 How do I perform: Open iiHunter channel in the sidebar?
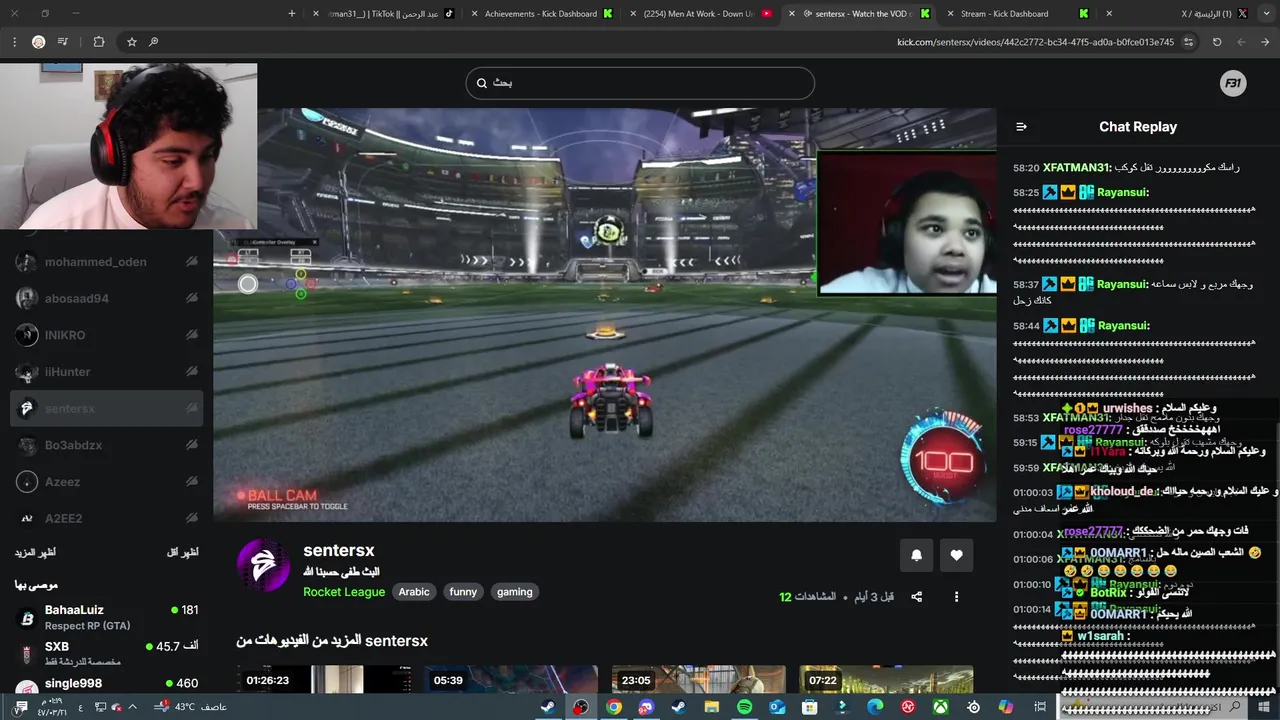[106, 372]
